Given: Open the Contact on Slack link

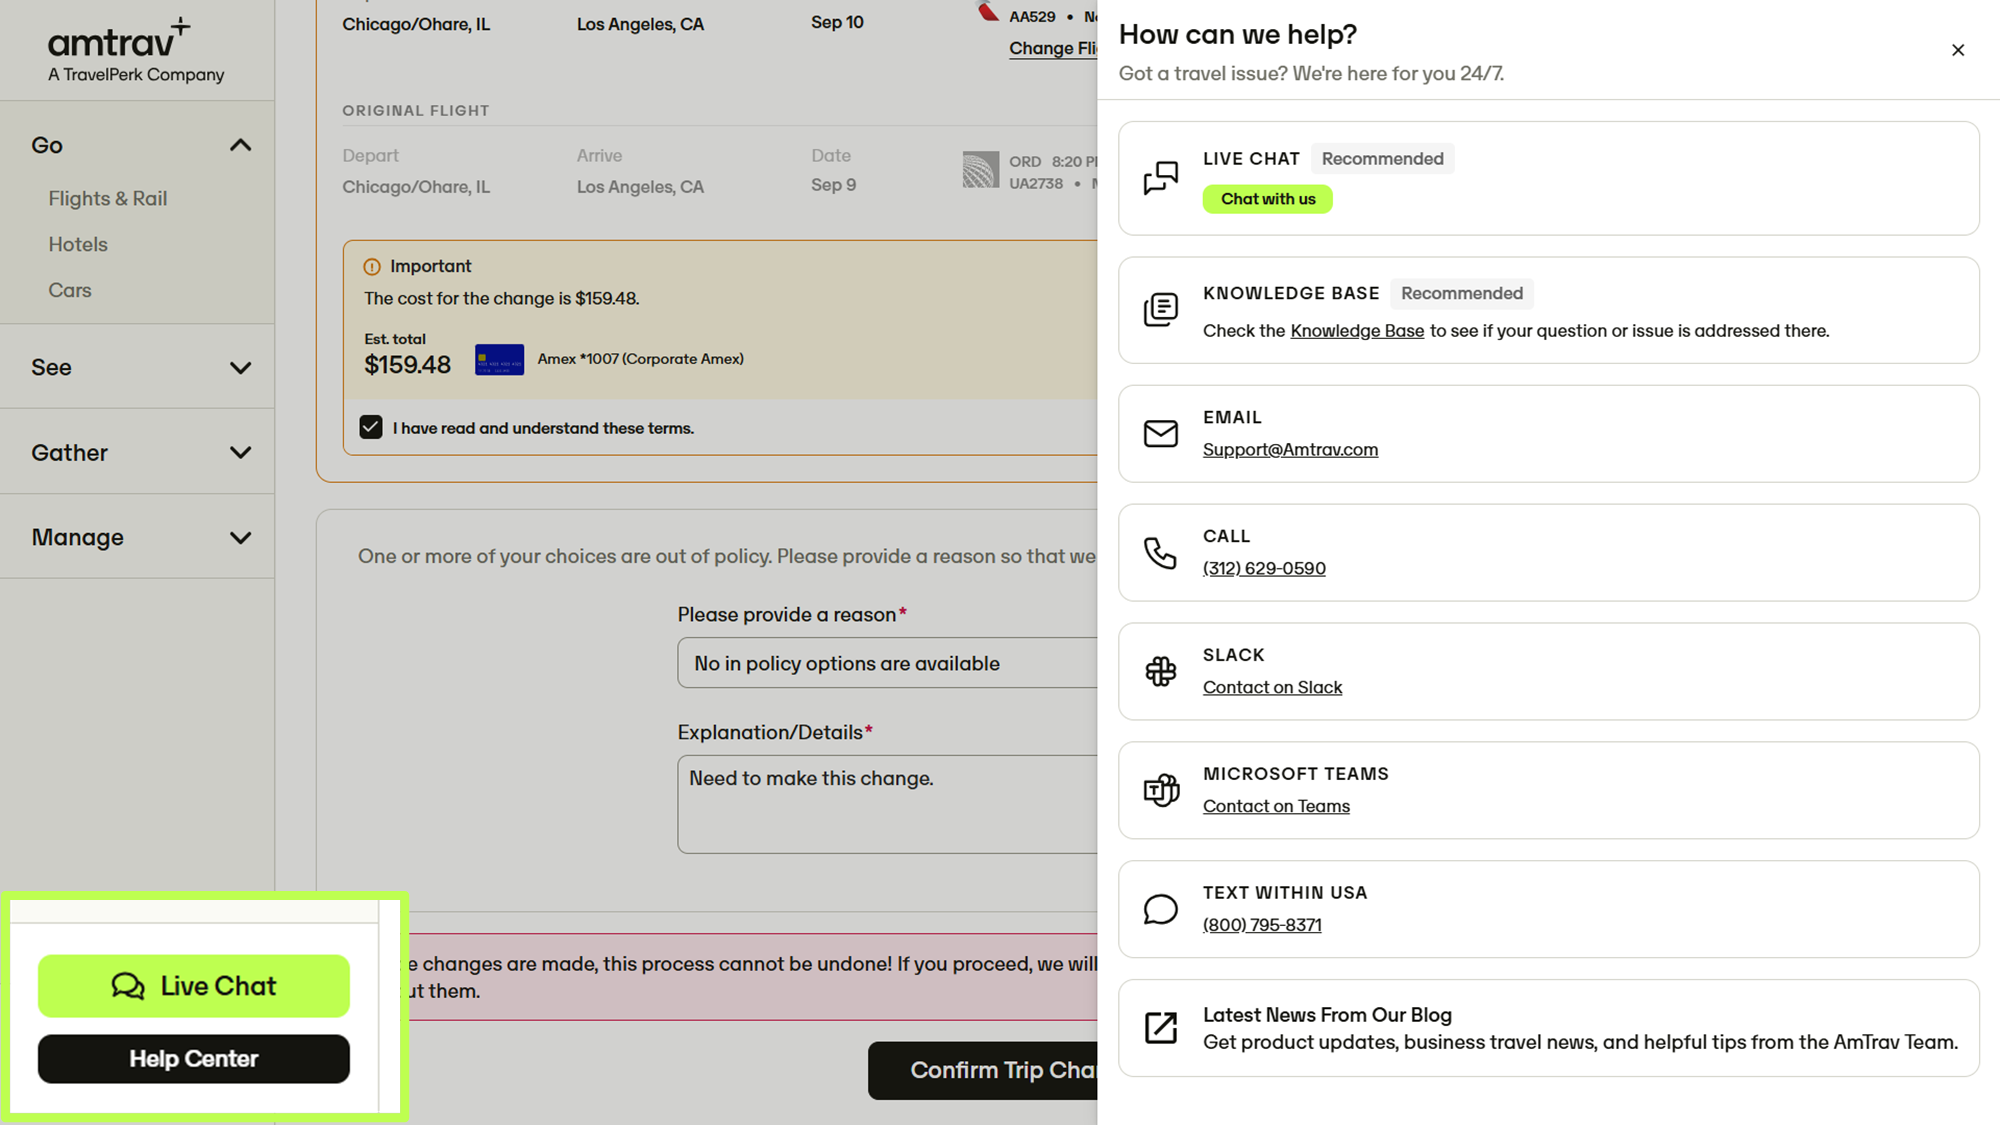Looking at the screenshot, I should coord(1272,688).
